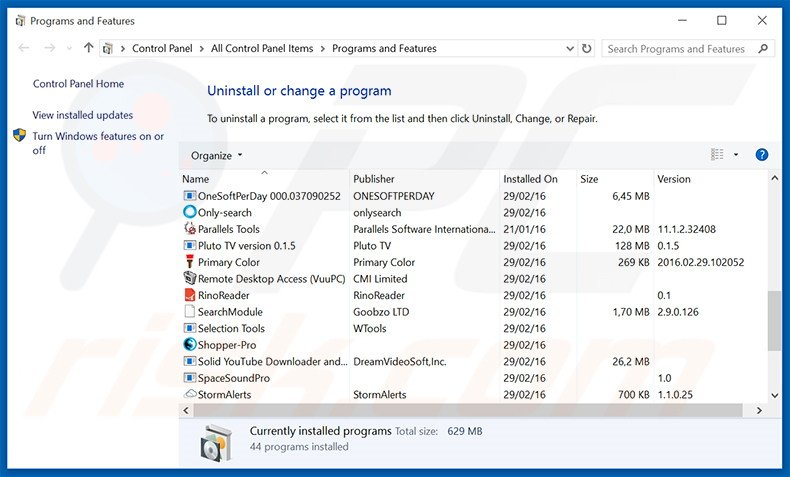The width and height of the screenshot is (790, 477).
Task: Click the horizontal scrollbar thumb
Action: tap(468, 410)
